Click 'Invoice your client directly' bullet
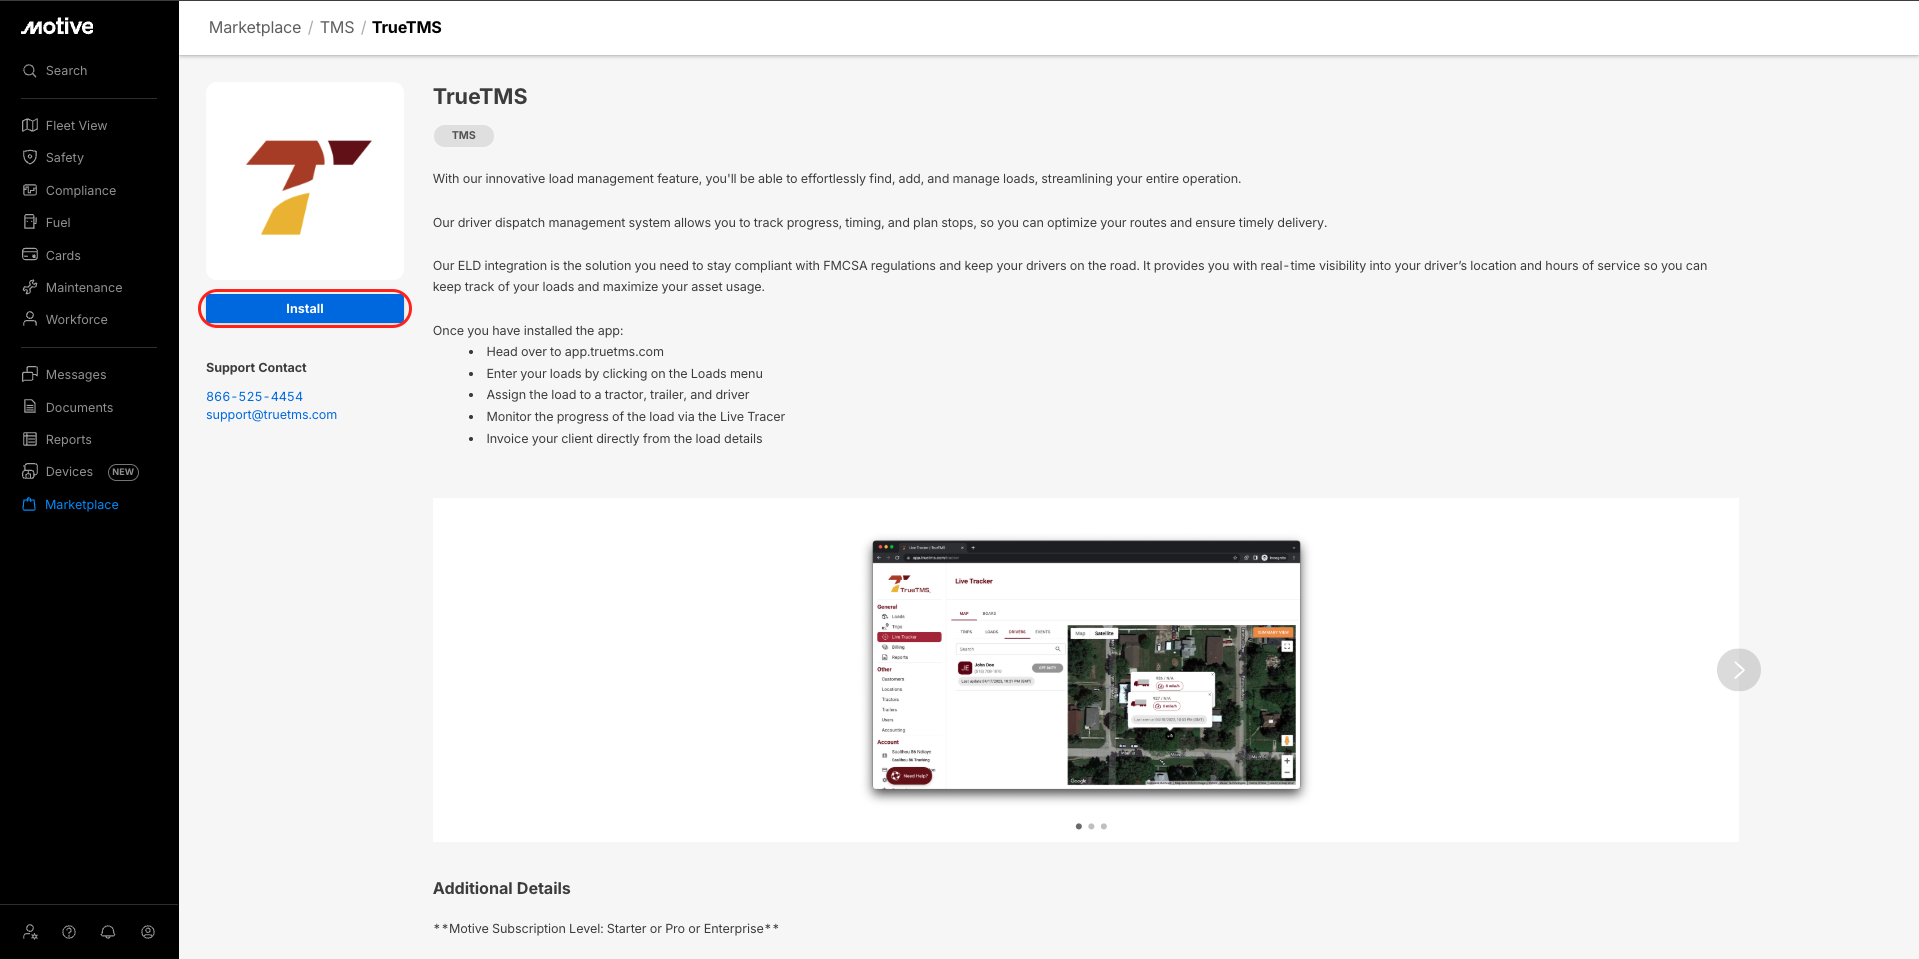Image resolution: width=1919 pixels, height=959 pixels. [624, 439]
